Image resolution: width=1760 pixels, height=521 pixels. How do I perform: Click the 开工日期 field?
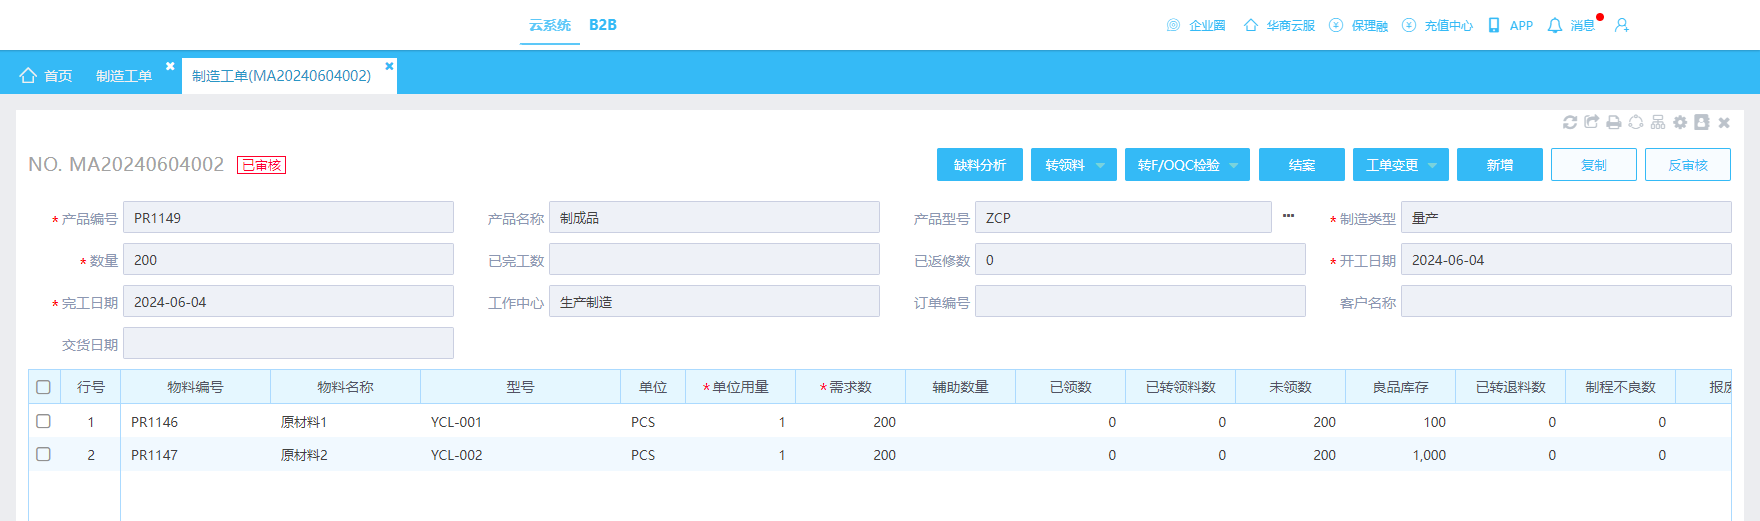[1566, 260]
